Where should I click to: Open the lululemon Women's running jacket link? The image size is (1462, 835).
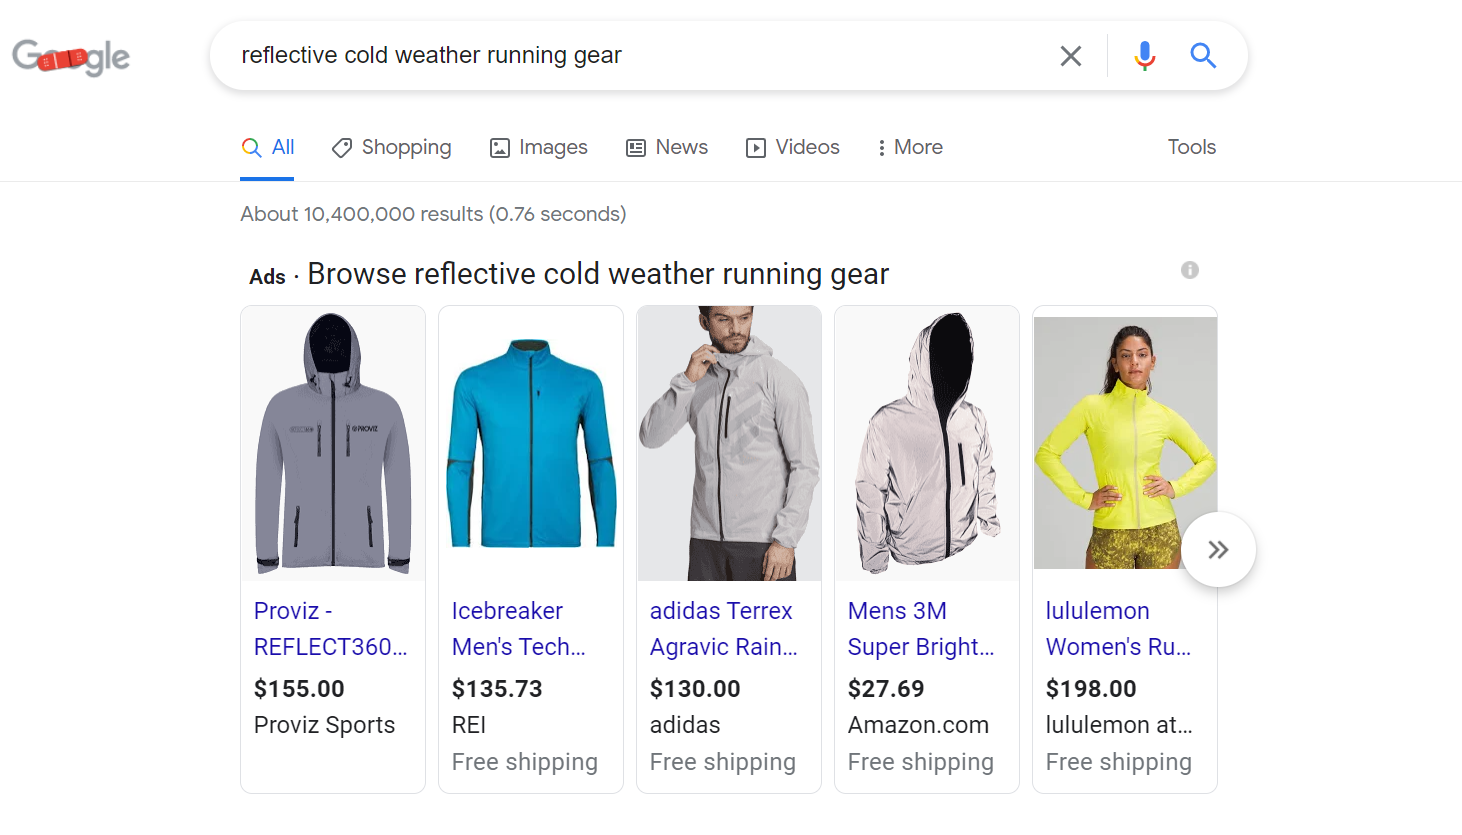tap(1118, 628)
